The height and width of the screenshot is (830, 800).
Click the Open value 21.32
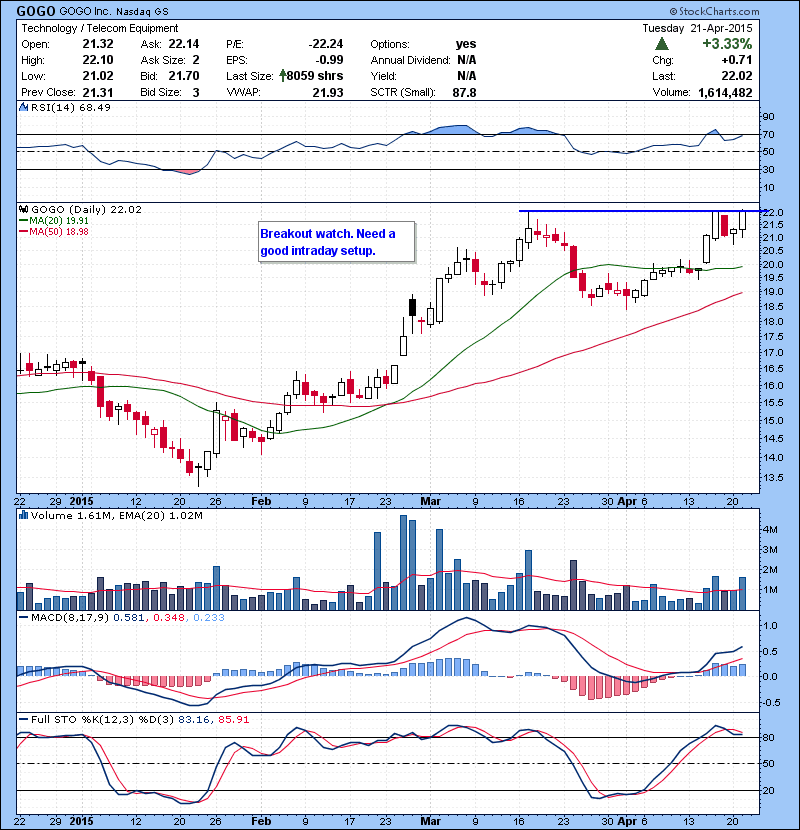pyautogui.click(x=98, y=44)
